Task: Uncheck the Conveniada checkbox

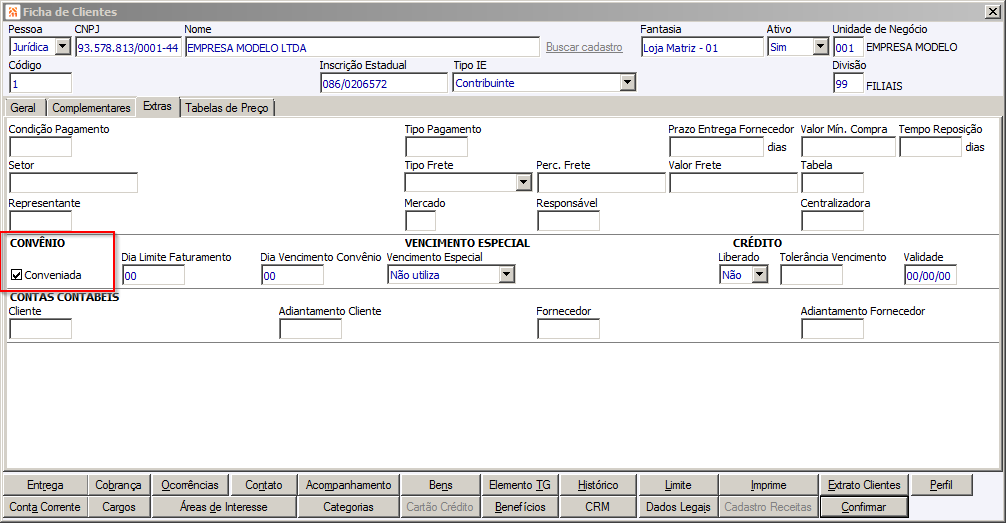Action: pyautogui.click(x=17, y=275)
